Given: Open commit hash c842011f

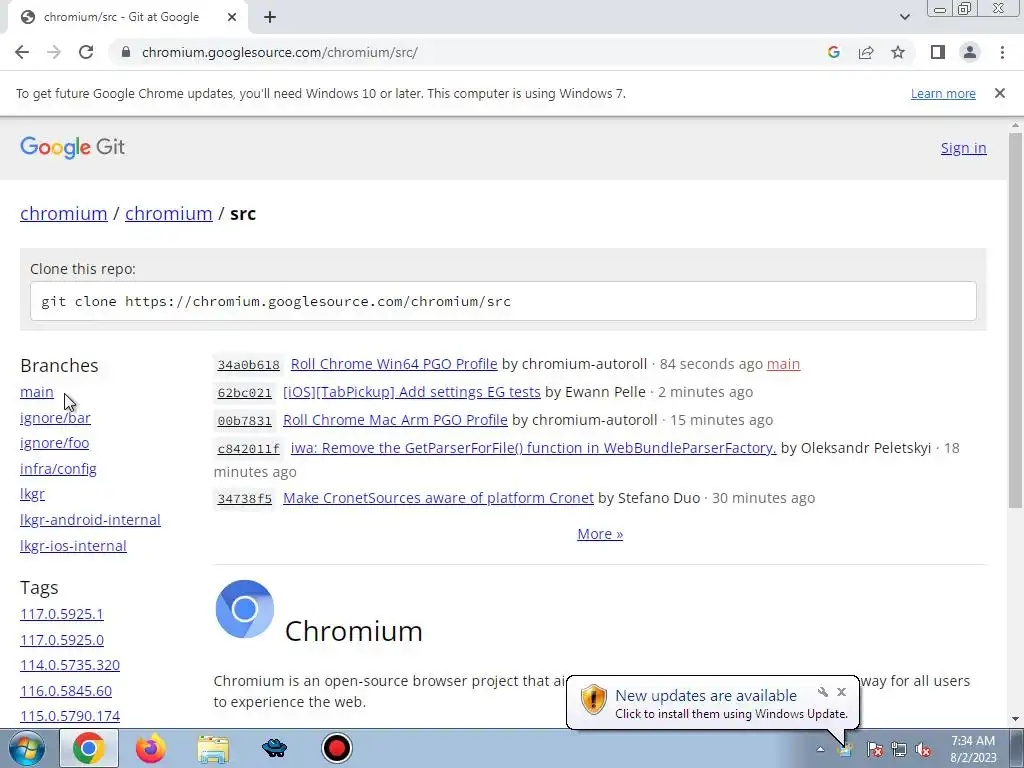Looking at the screenshot, I should [x=248, y=449].
